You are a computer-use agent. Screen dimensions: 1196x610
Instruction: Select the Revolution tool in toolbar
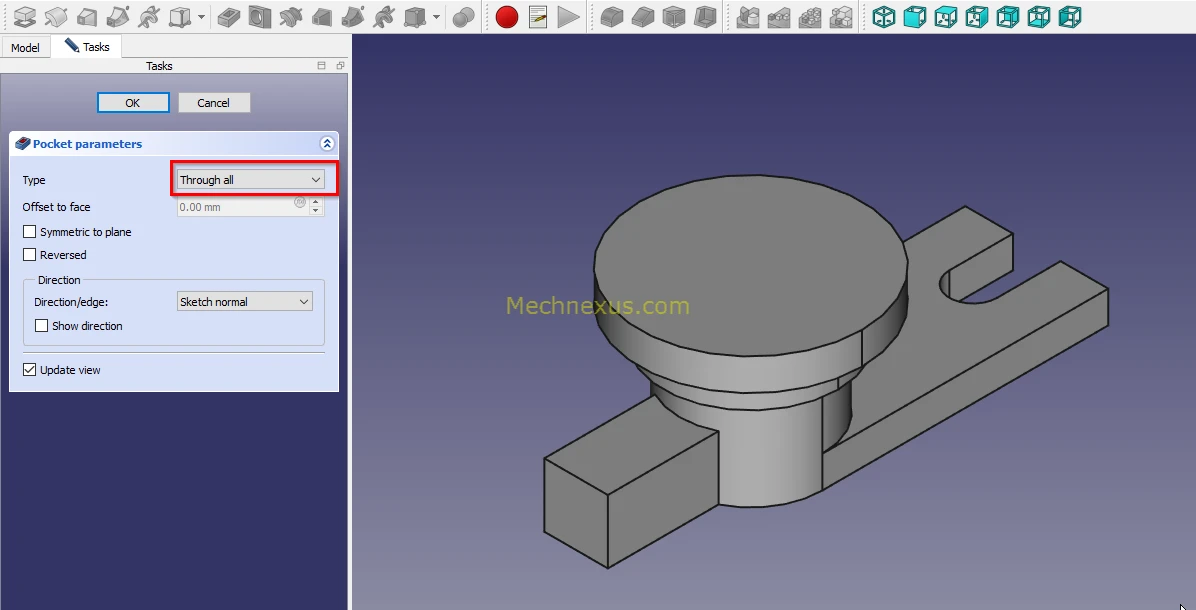(56, 17)
